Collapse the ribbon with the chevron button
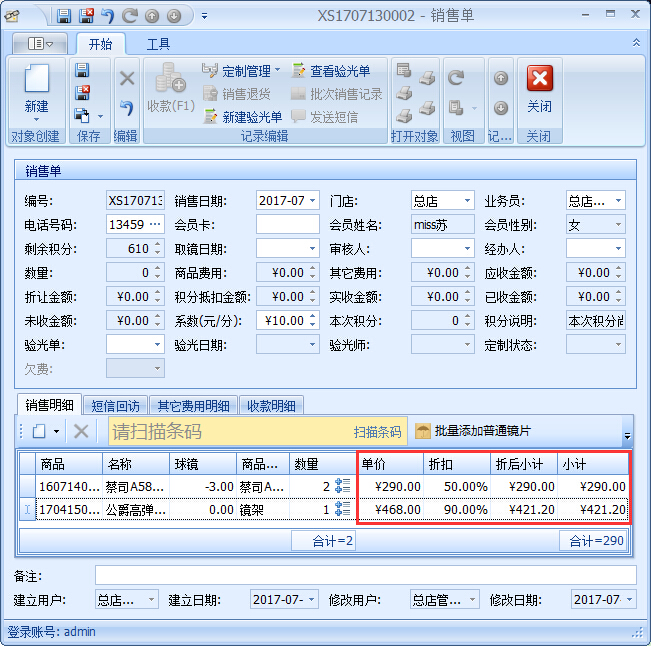 636,43
